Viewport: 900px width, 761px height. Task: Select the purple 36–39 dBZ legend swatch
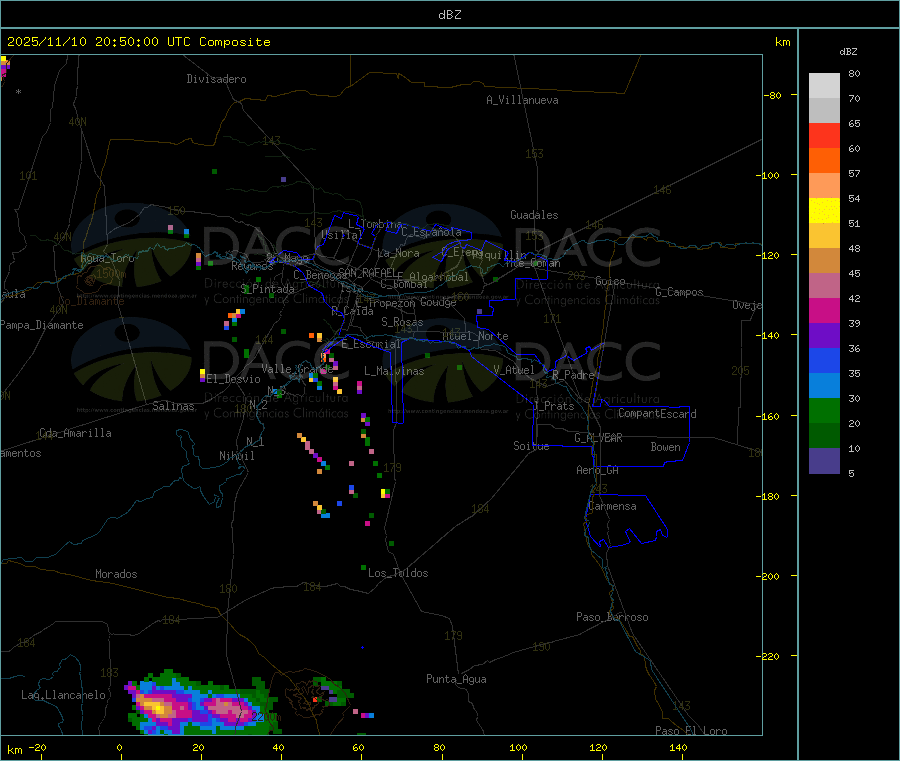click(x=824, y=336)
